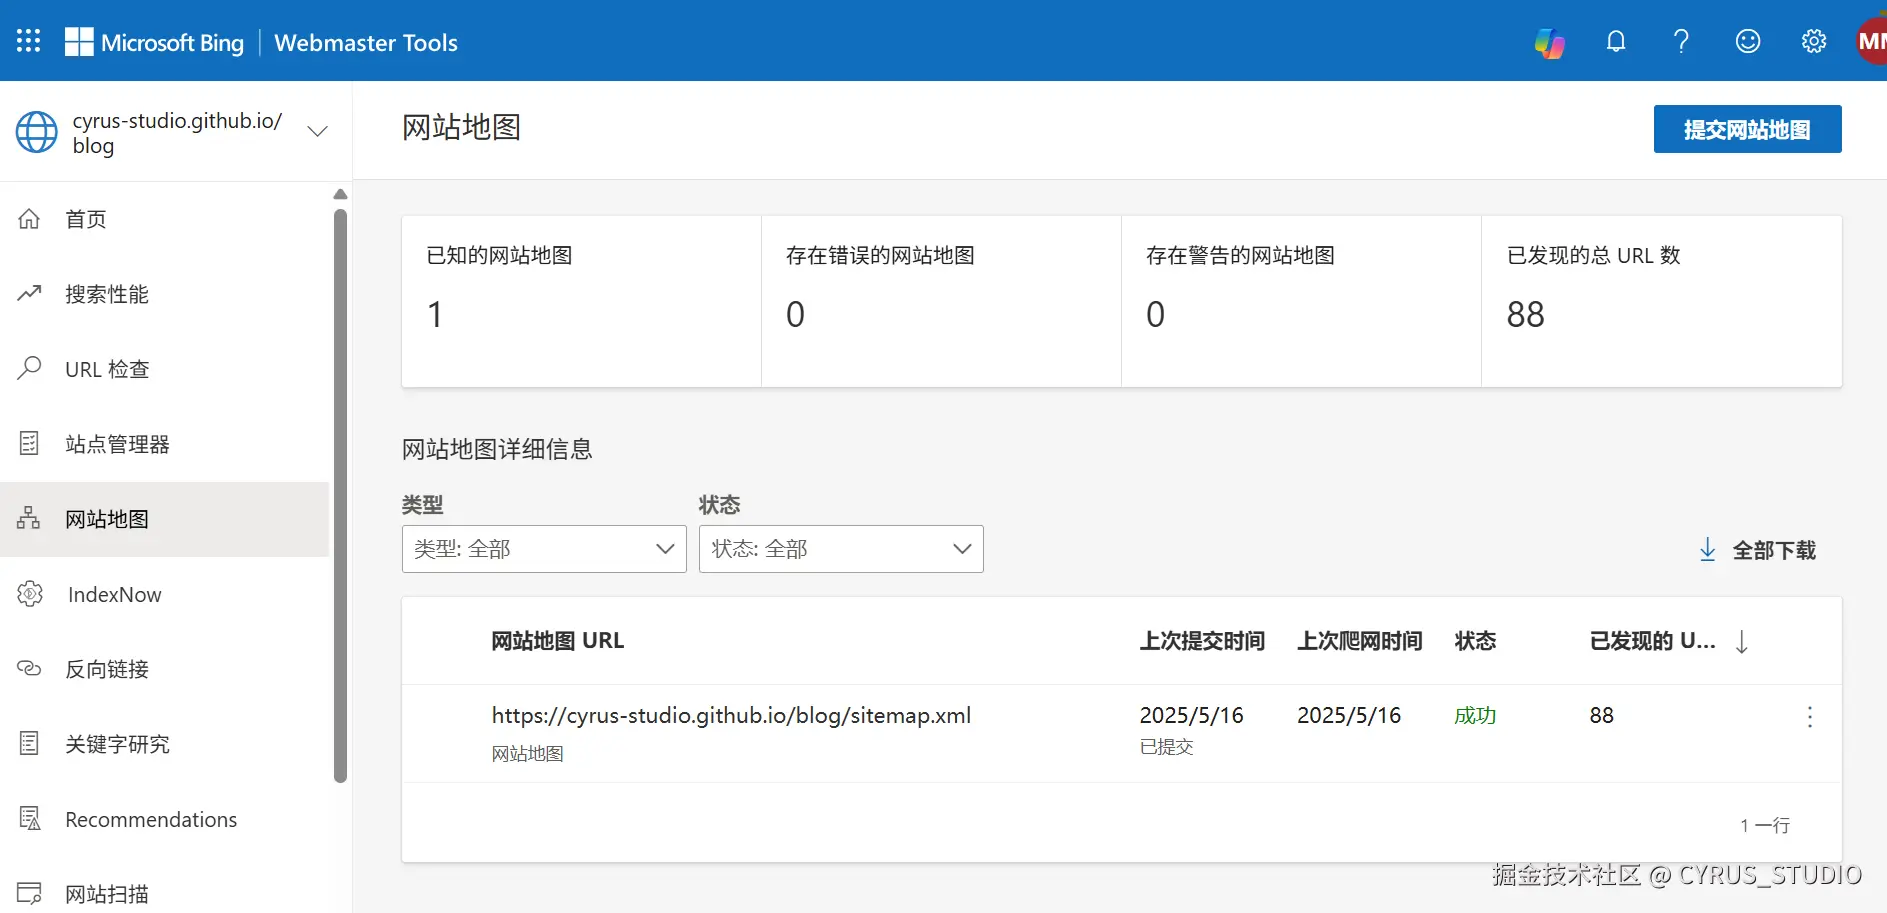Open the Copilot icon in header

1550,42
